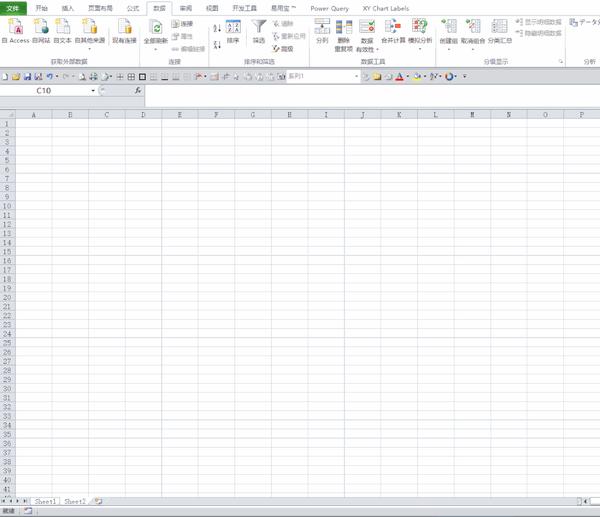
Task: Open the 分级显示 outline dialog launcher
Action: 561,61
